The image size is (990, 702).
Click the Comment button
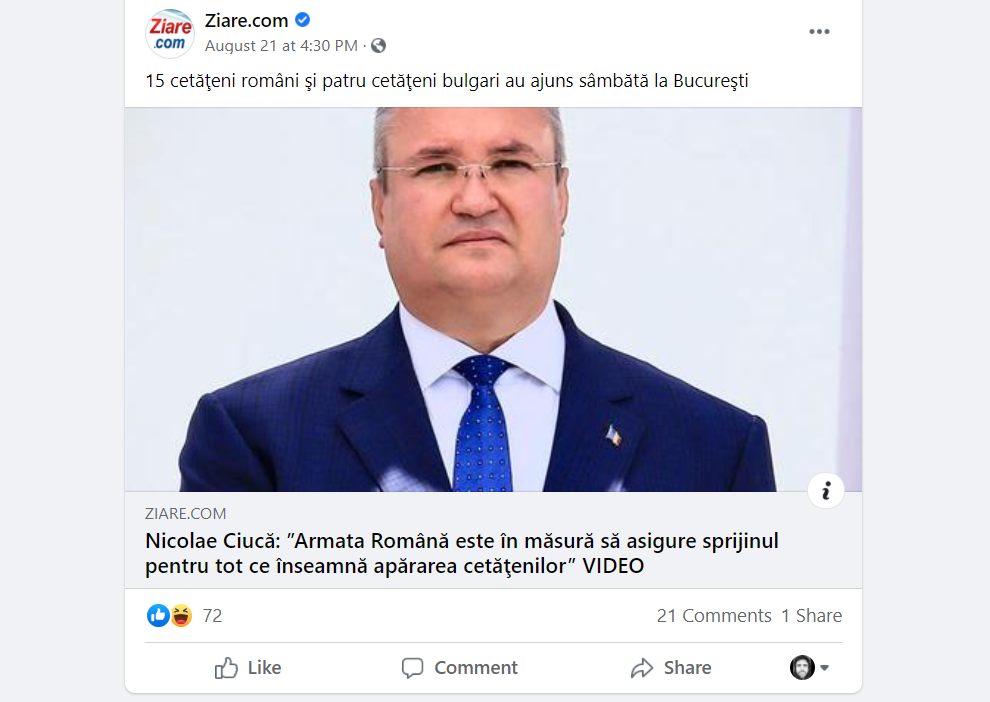pos(460,668)
